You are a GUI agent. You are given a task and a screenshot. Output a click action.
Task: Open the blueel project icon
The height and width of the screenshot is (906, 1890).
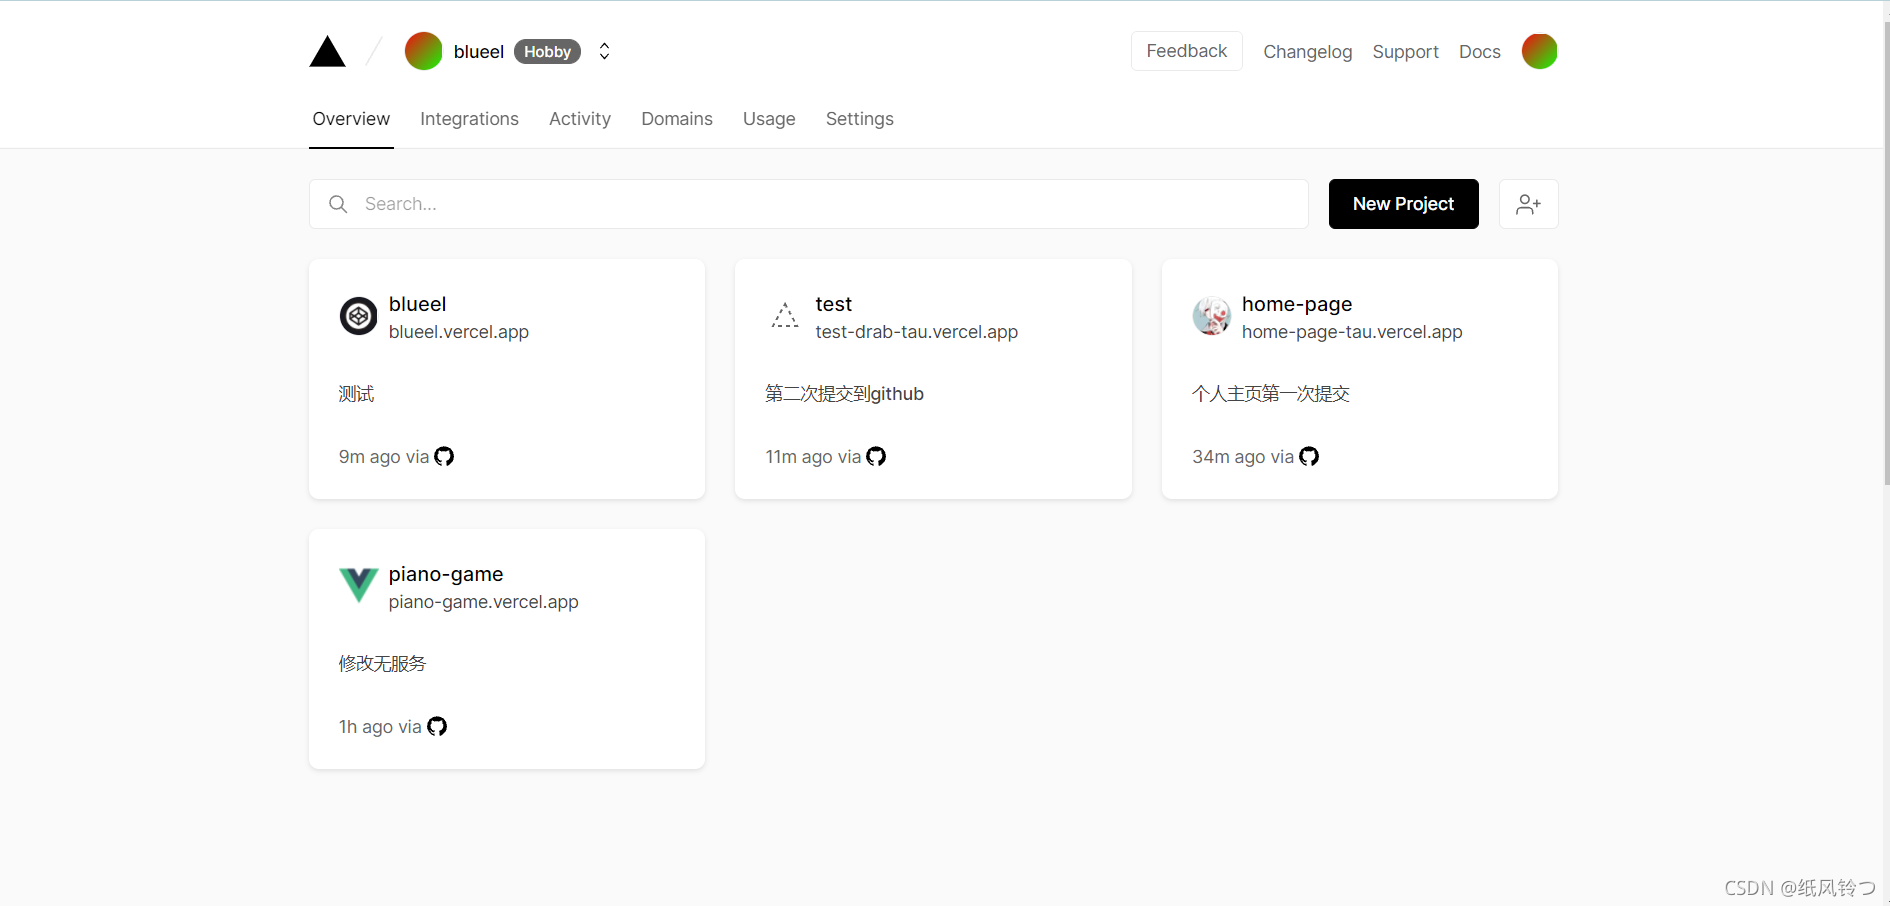point(358,316)
